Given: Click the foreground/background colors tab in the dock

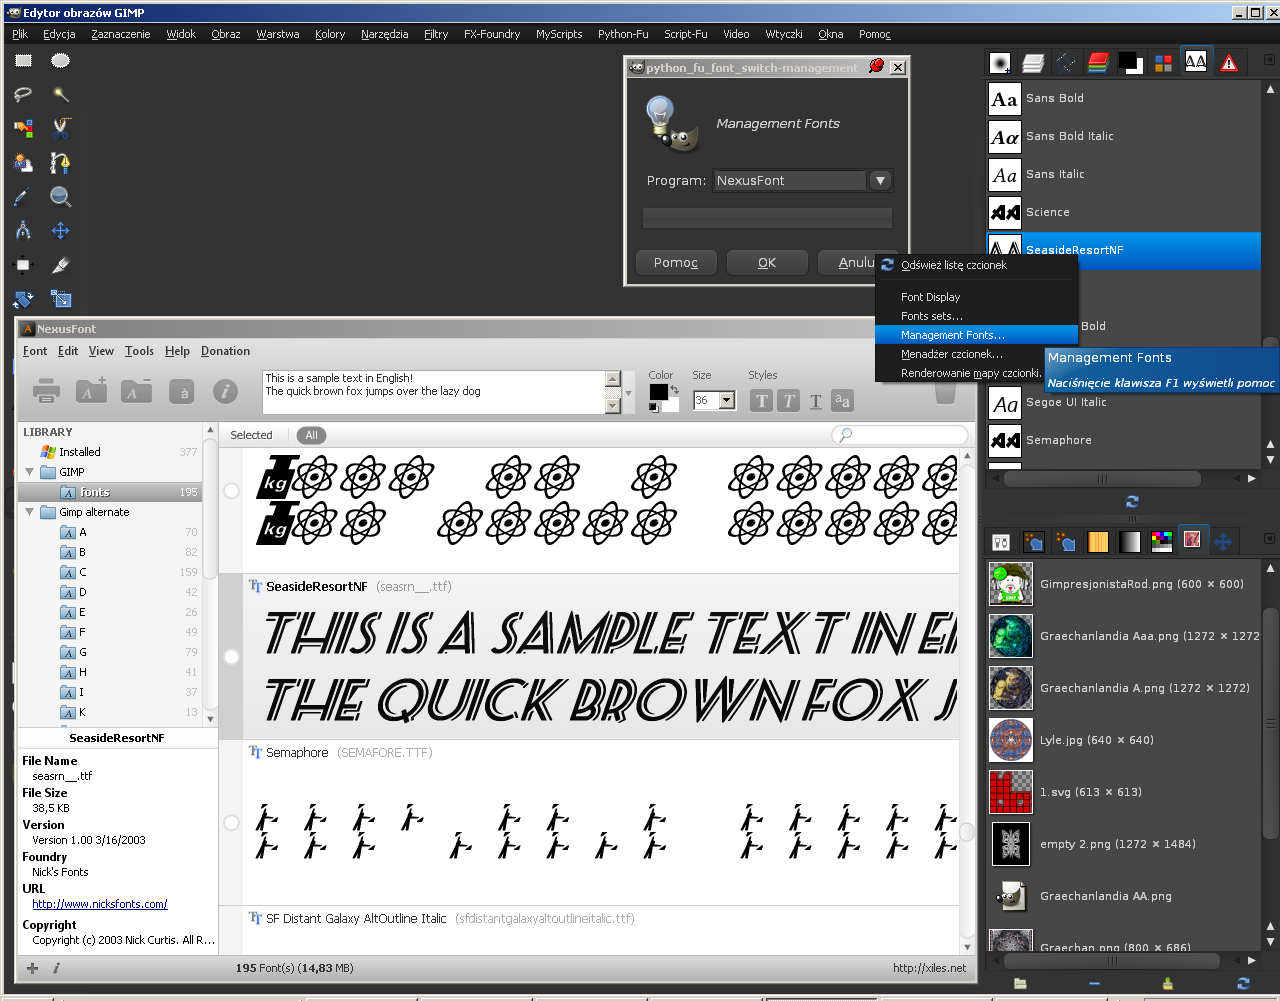Looking at the screenshot, I should point(1131,63).
